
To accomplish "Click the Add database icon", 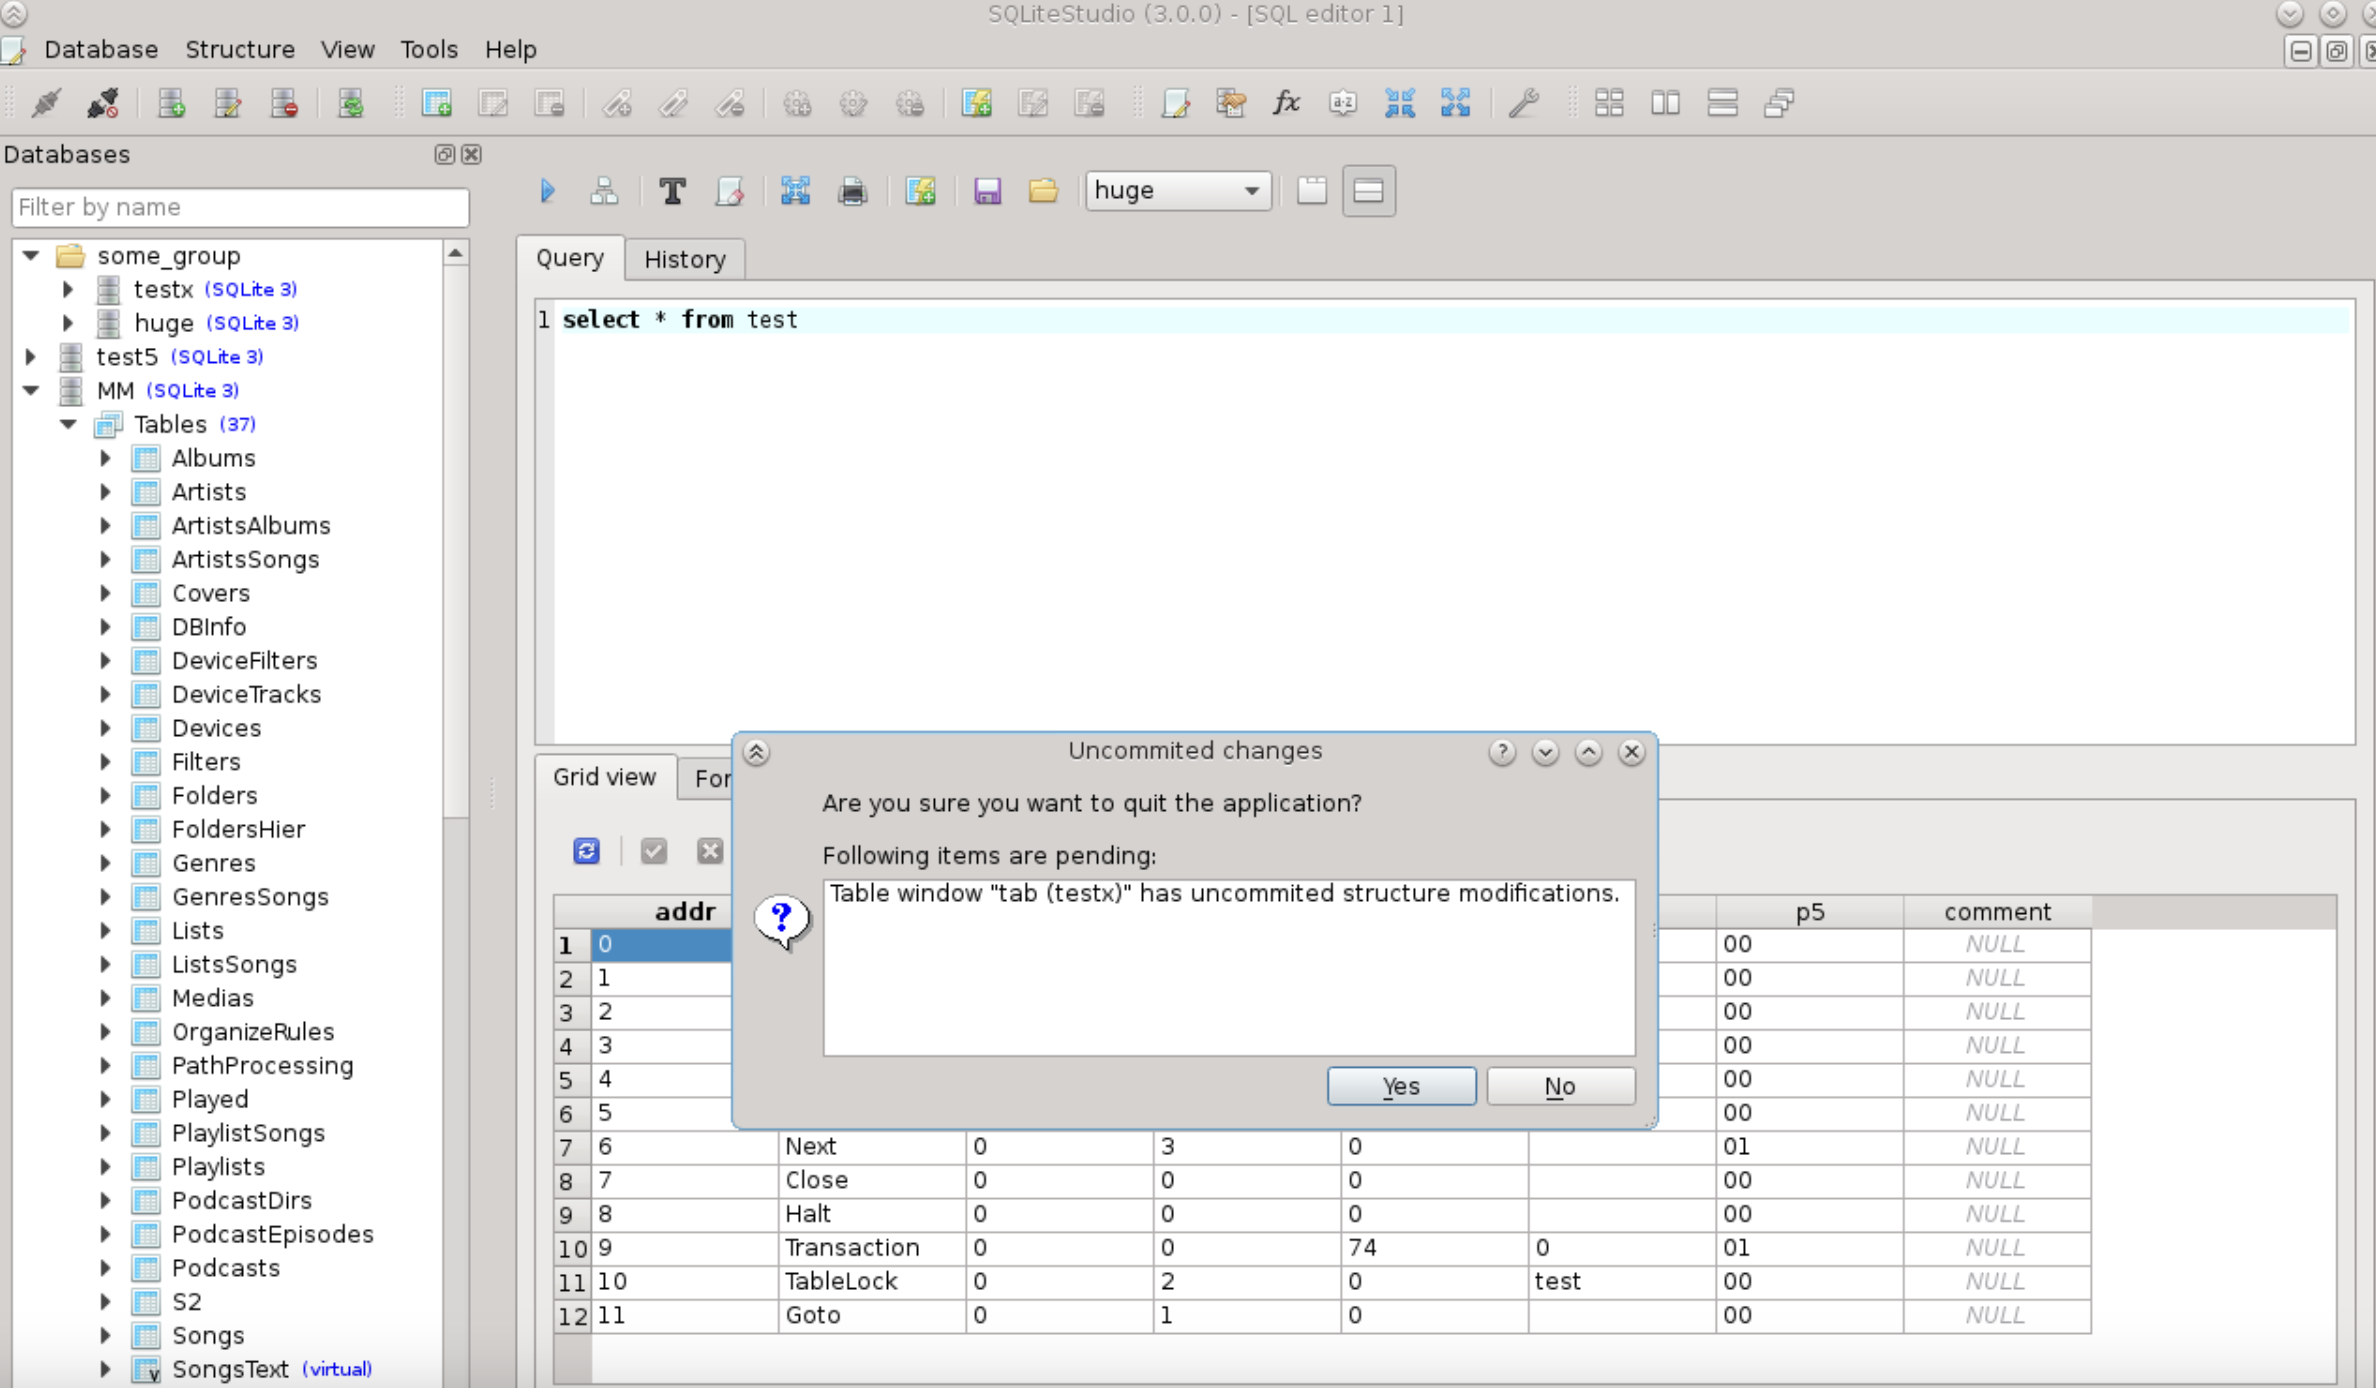I will (171, 103).
